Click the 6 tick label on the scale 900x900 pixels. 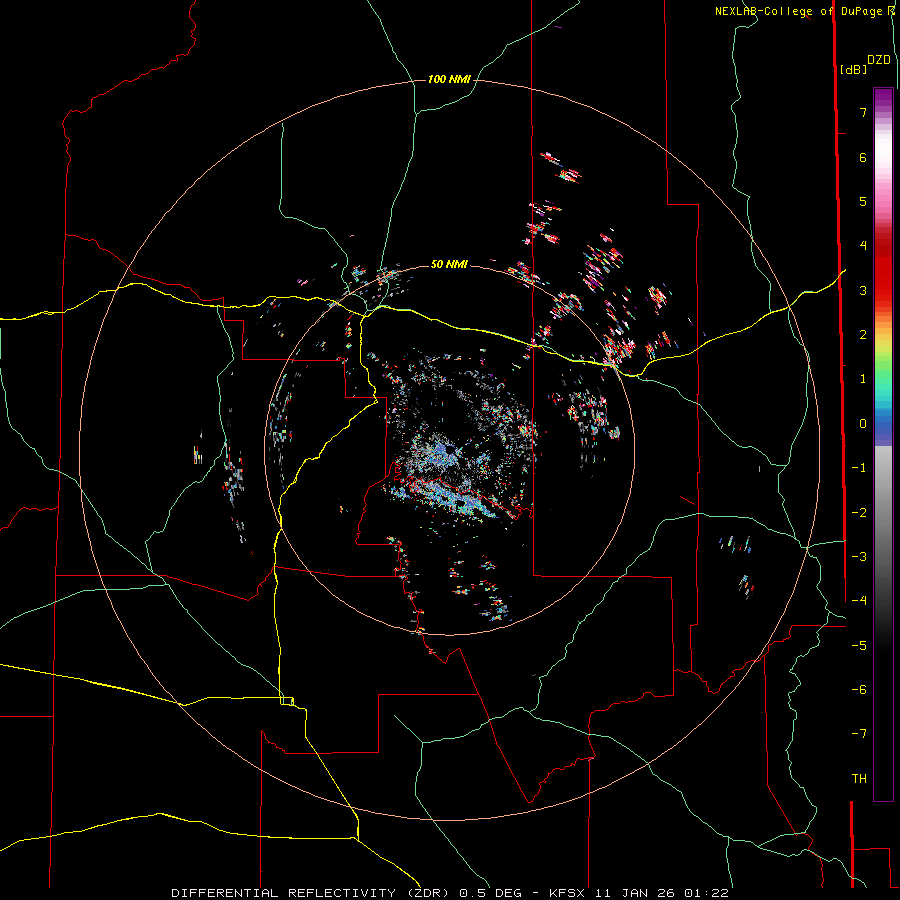[x=863, y=157]
